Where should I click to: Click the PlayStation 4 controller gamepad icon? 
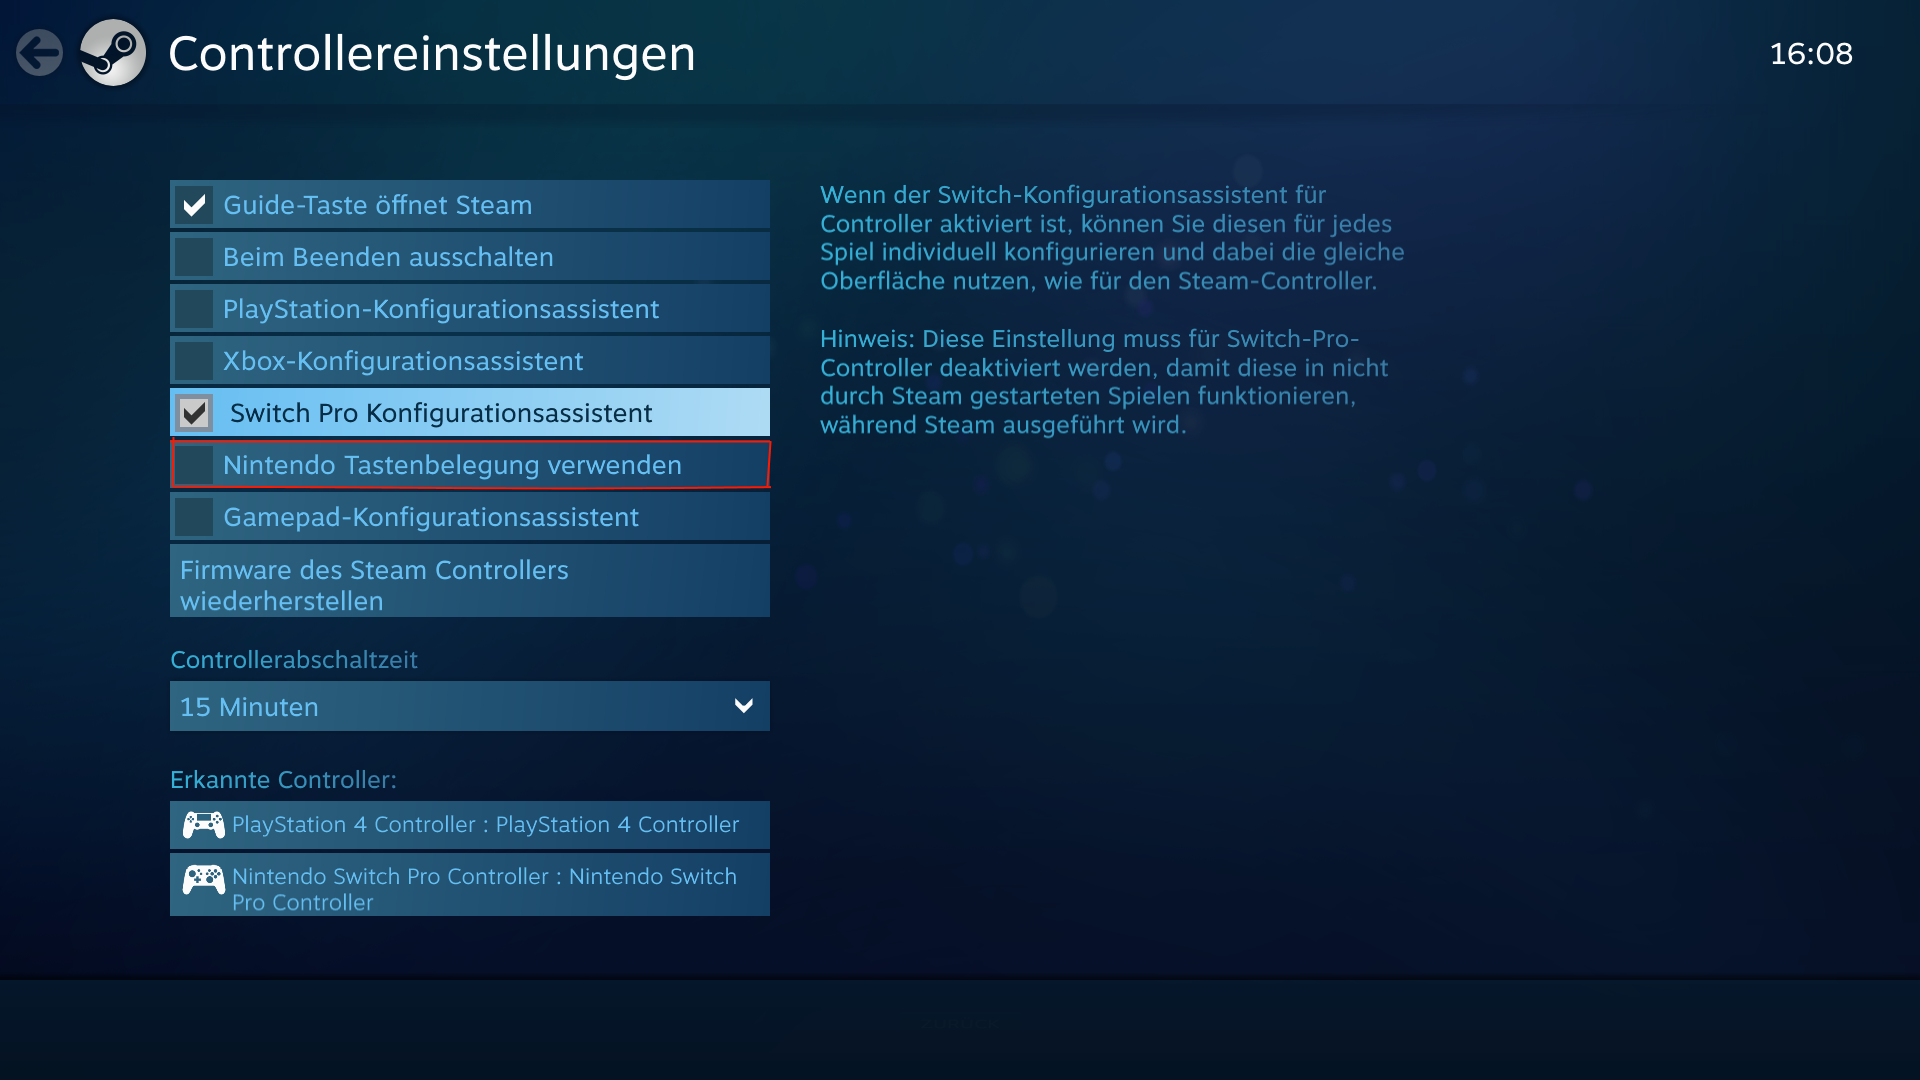(x=203, y=825)
